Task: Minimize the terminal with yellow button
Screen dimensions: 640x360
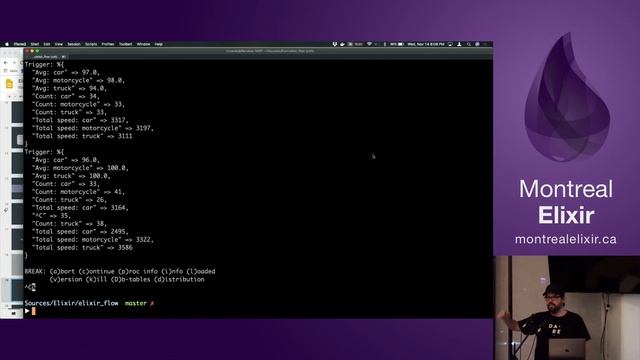Action: [32, 51]
